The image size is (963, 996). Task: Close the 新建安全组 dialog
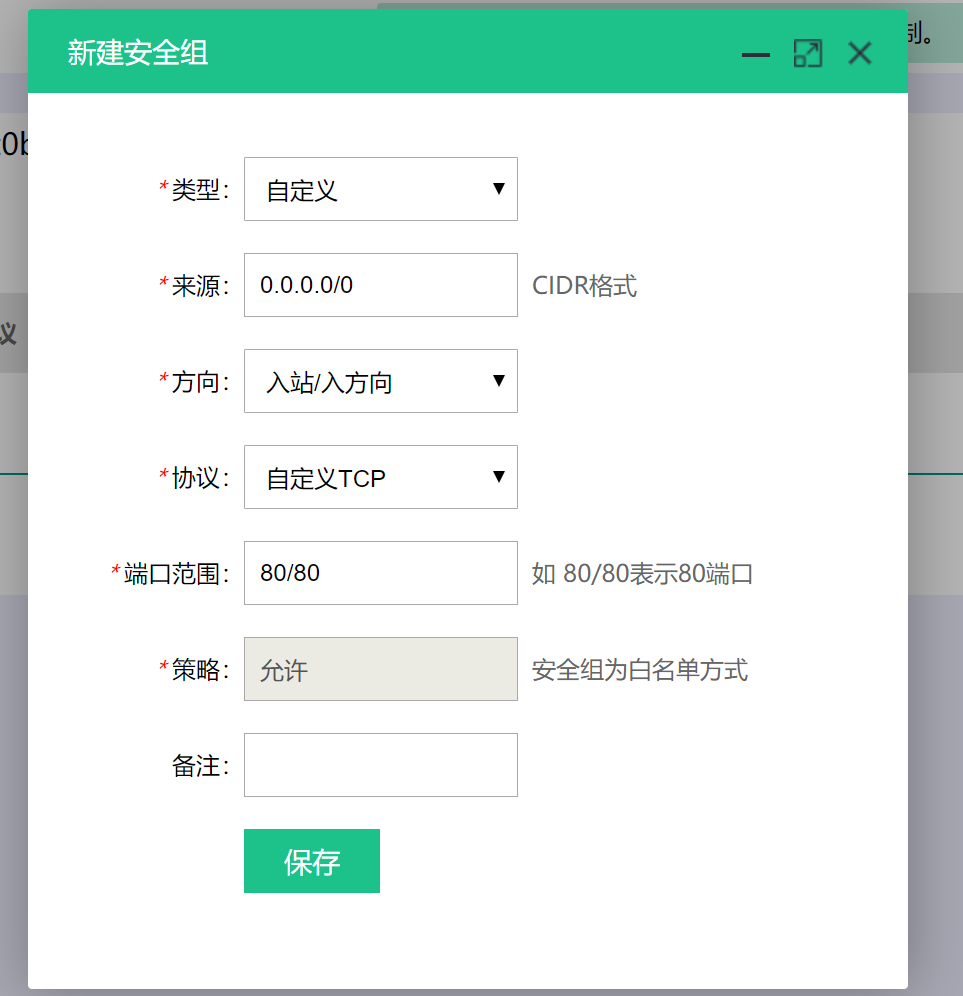pos(860,53)
